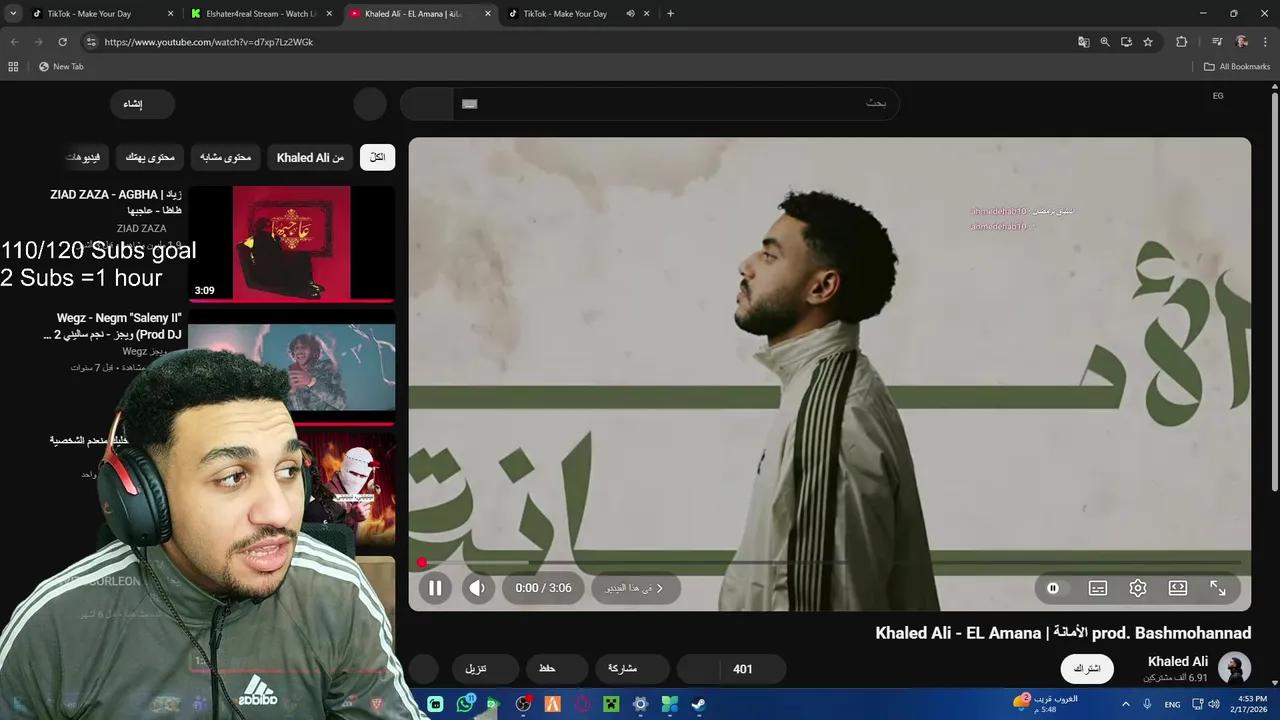Open the Khaled Ali channel avatar
Image resolution: width=1280 pixels, height=720 pixels.
click(1234, 668)
